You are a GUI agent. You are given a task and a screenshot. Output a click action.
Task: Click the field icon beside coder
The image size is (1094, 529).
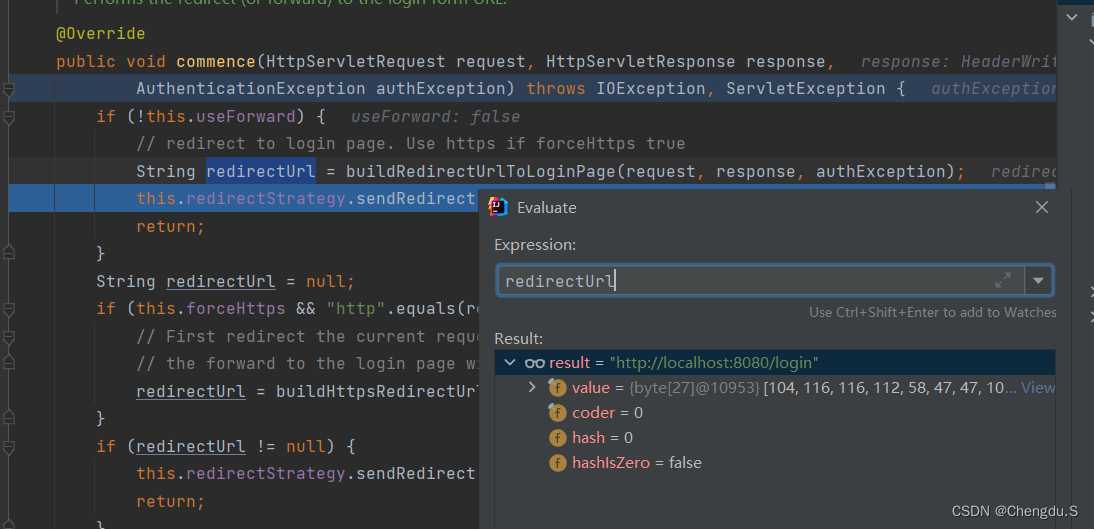pyautogui.click(x=557, y=412)
